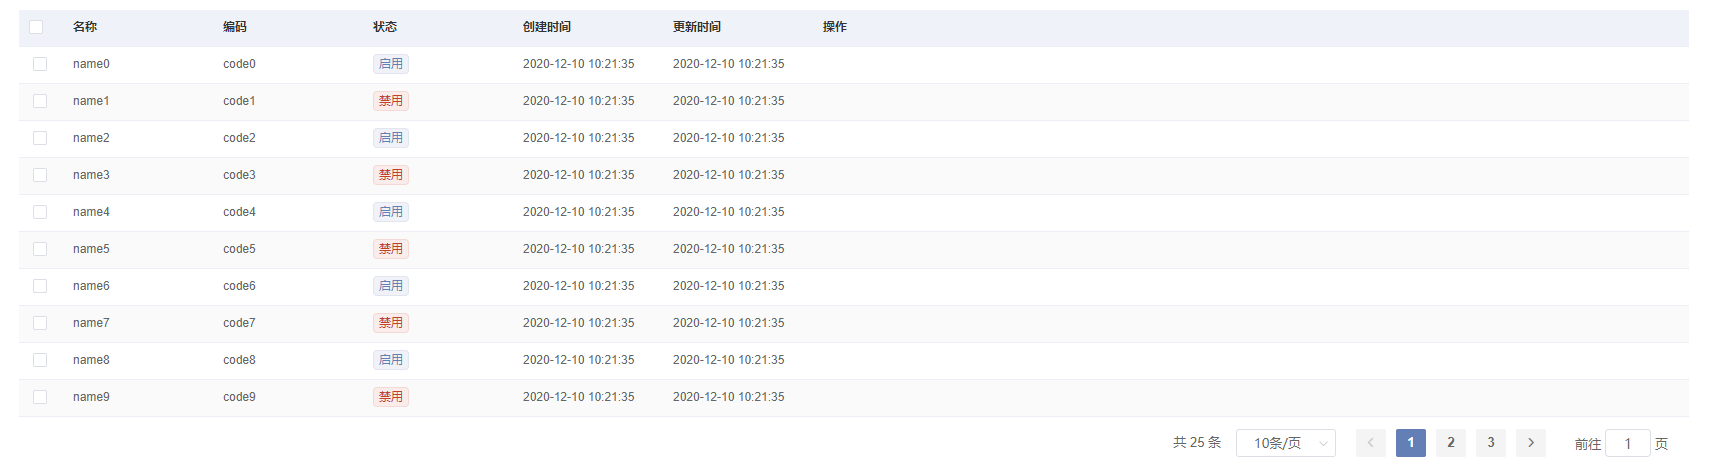Click the code4 cell
Screen dimensions: 1709x471
239,212
